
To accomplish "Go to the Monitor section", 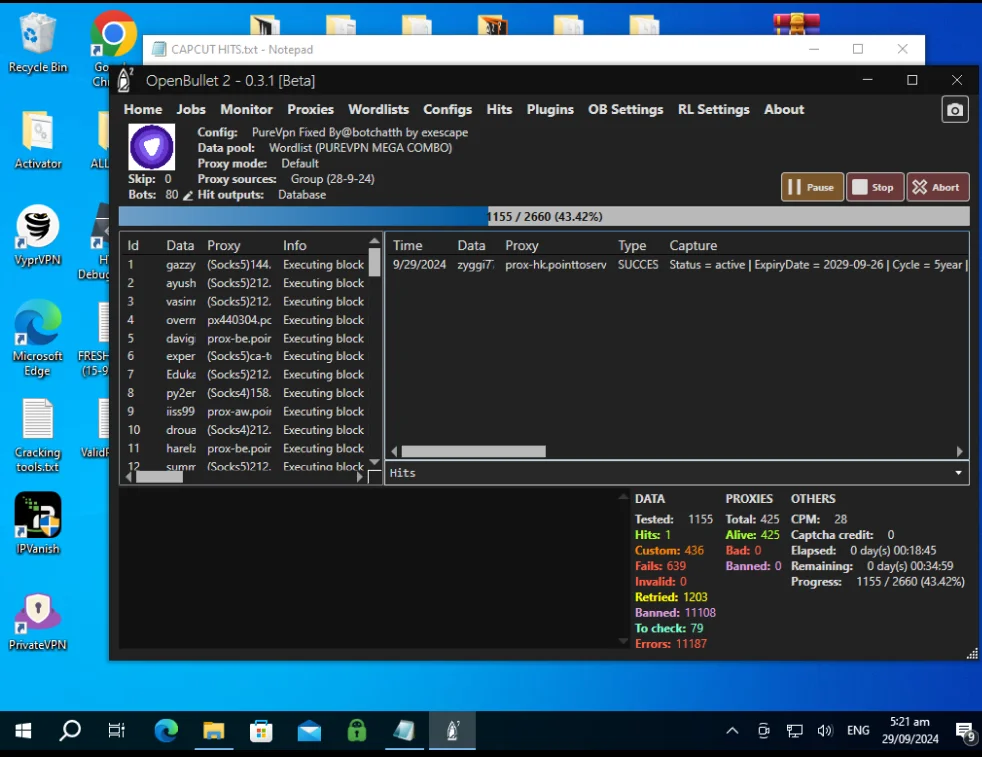I will tap(246, 110).
